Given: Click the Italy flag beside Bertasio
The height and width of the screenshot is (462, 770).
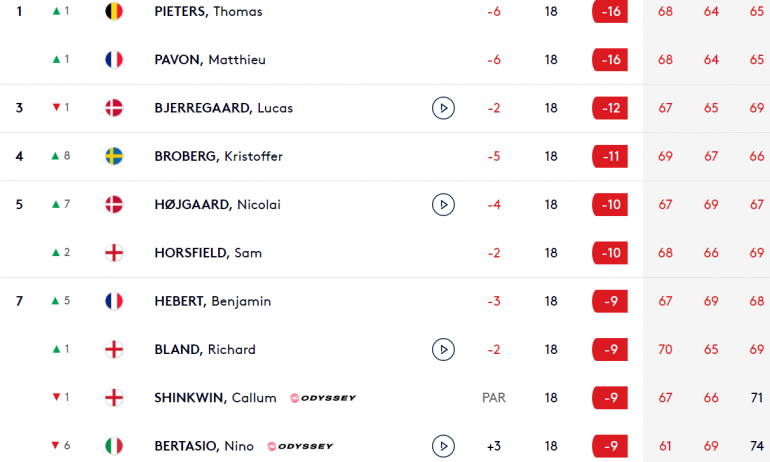Looking at the screenshot, I should click(114, 446).
